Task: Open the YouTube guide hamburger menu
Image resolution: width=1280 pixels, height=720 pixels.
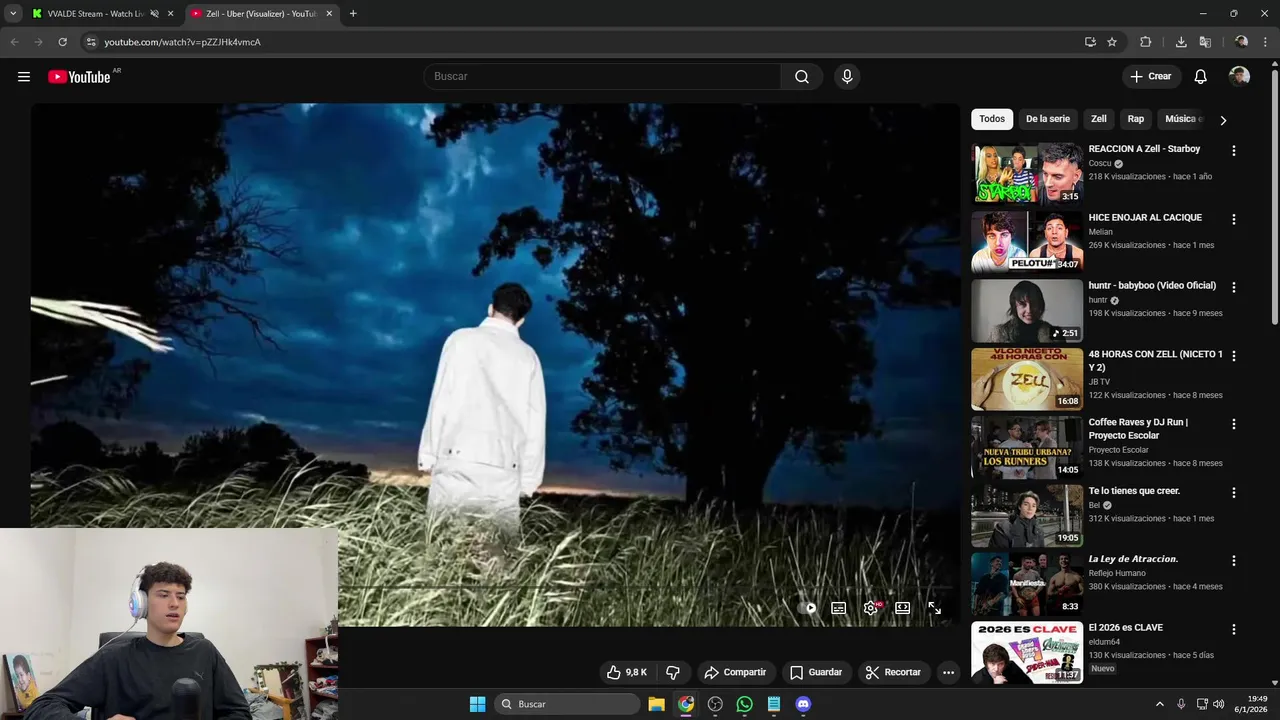Action: [24, 77]
